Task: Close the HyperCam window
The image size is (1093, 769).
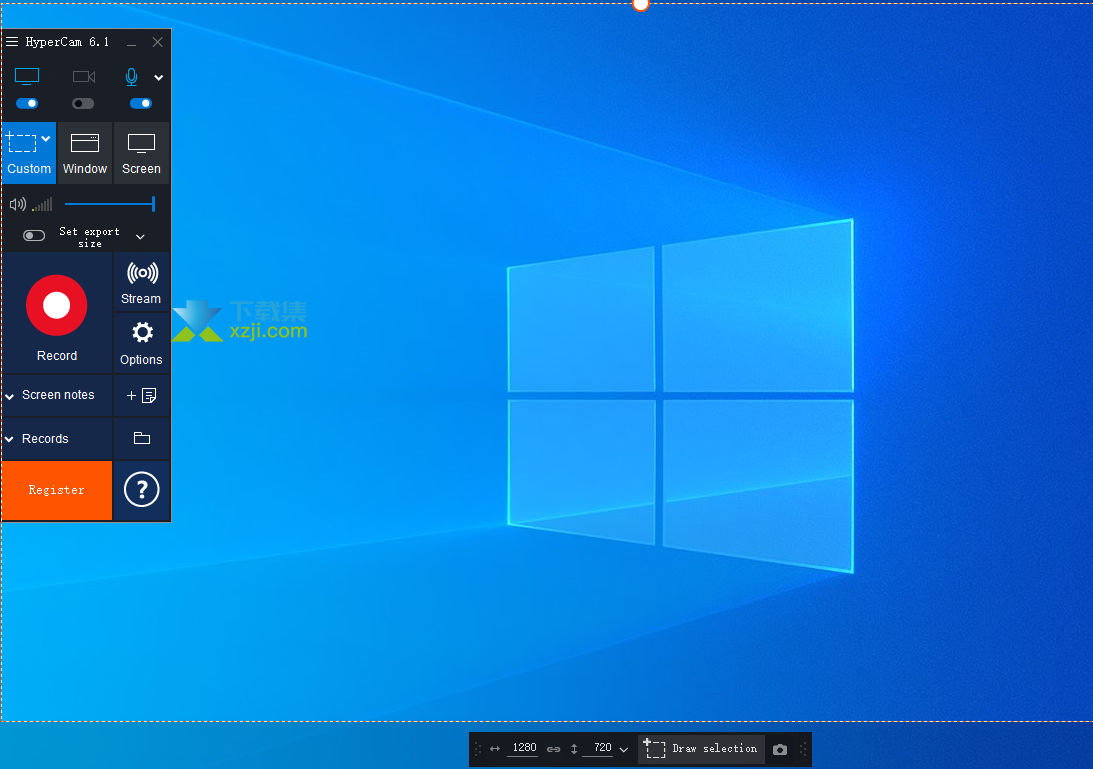Action: pos(158,42)
